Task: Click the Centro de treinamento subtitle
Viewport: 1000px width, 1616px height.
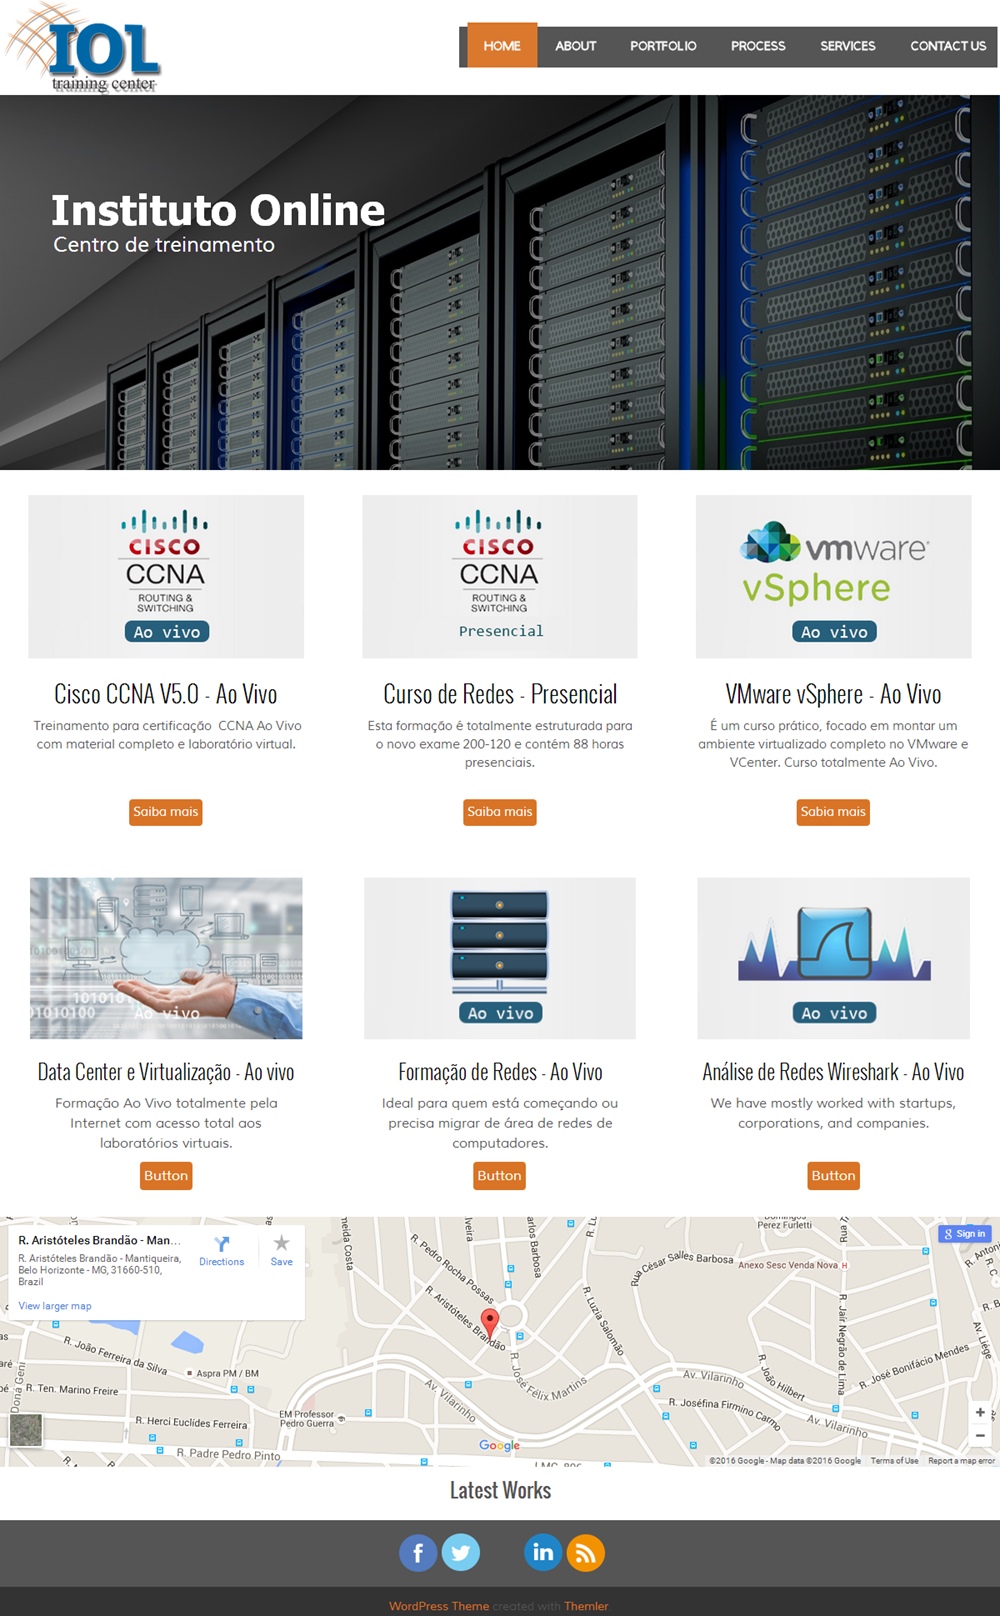Action: [x=164, y=245]
